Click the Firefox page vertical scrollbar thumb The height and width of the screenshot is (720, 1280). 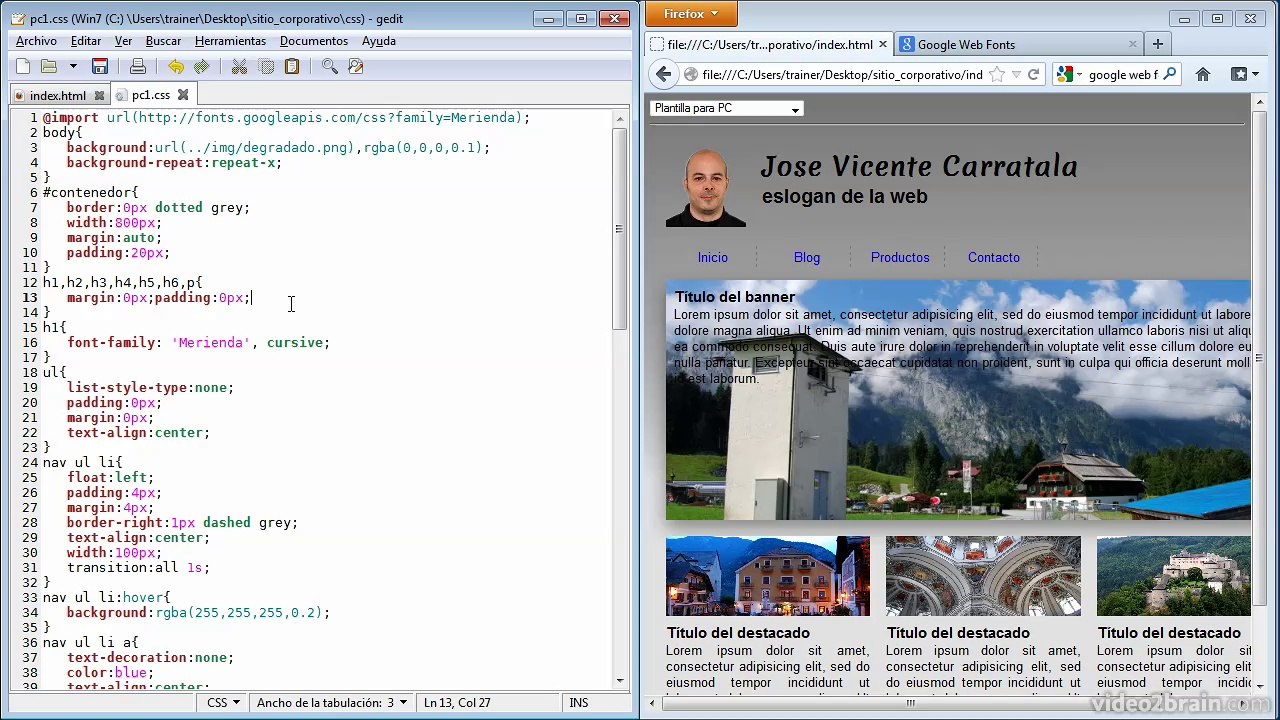1259,359
